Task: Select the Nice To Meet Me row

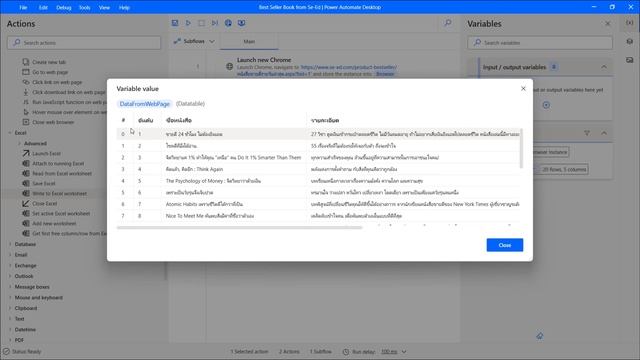Action: coord(318,216)
